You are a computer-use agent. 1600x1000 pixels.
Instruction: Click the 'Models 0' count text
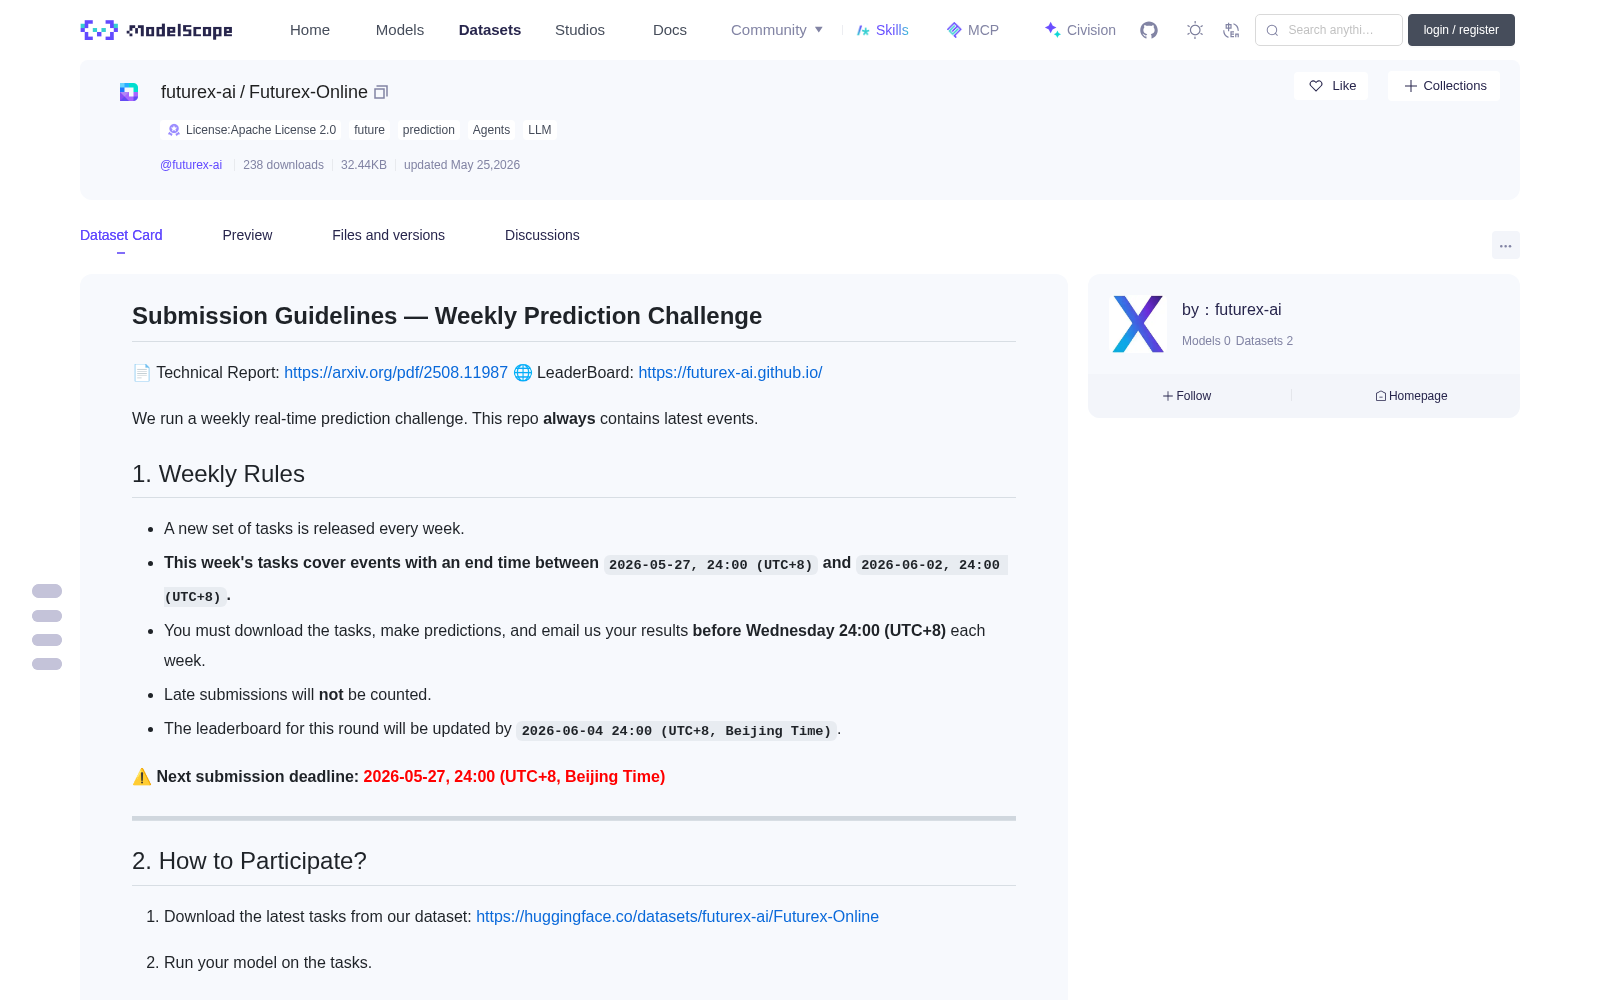click(x=1206, y=341)
